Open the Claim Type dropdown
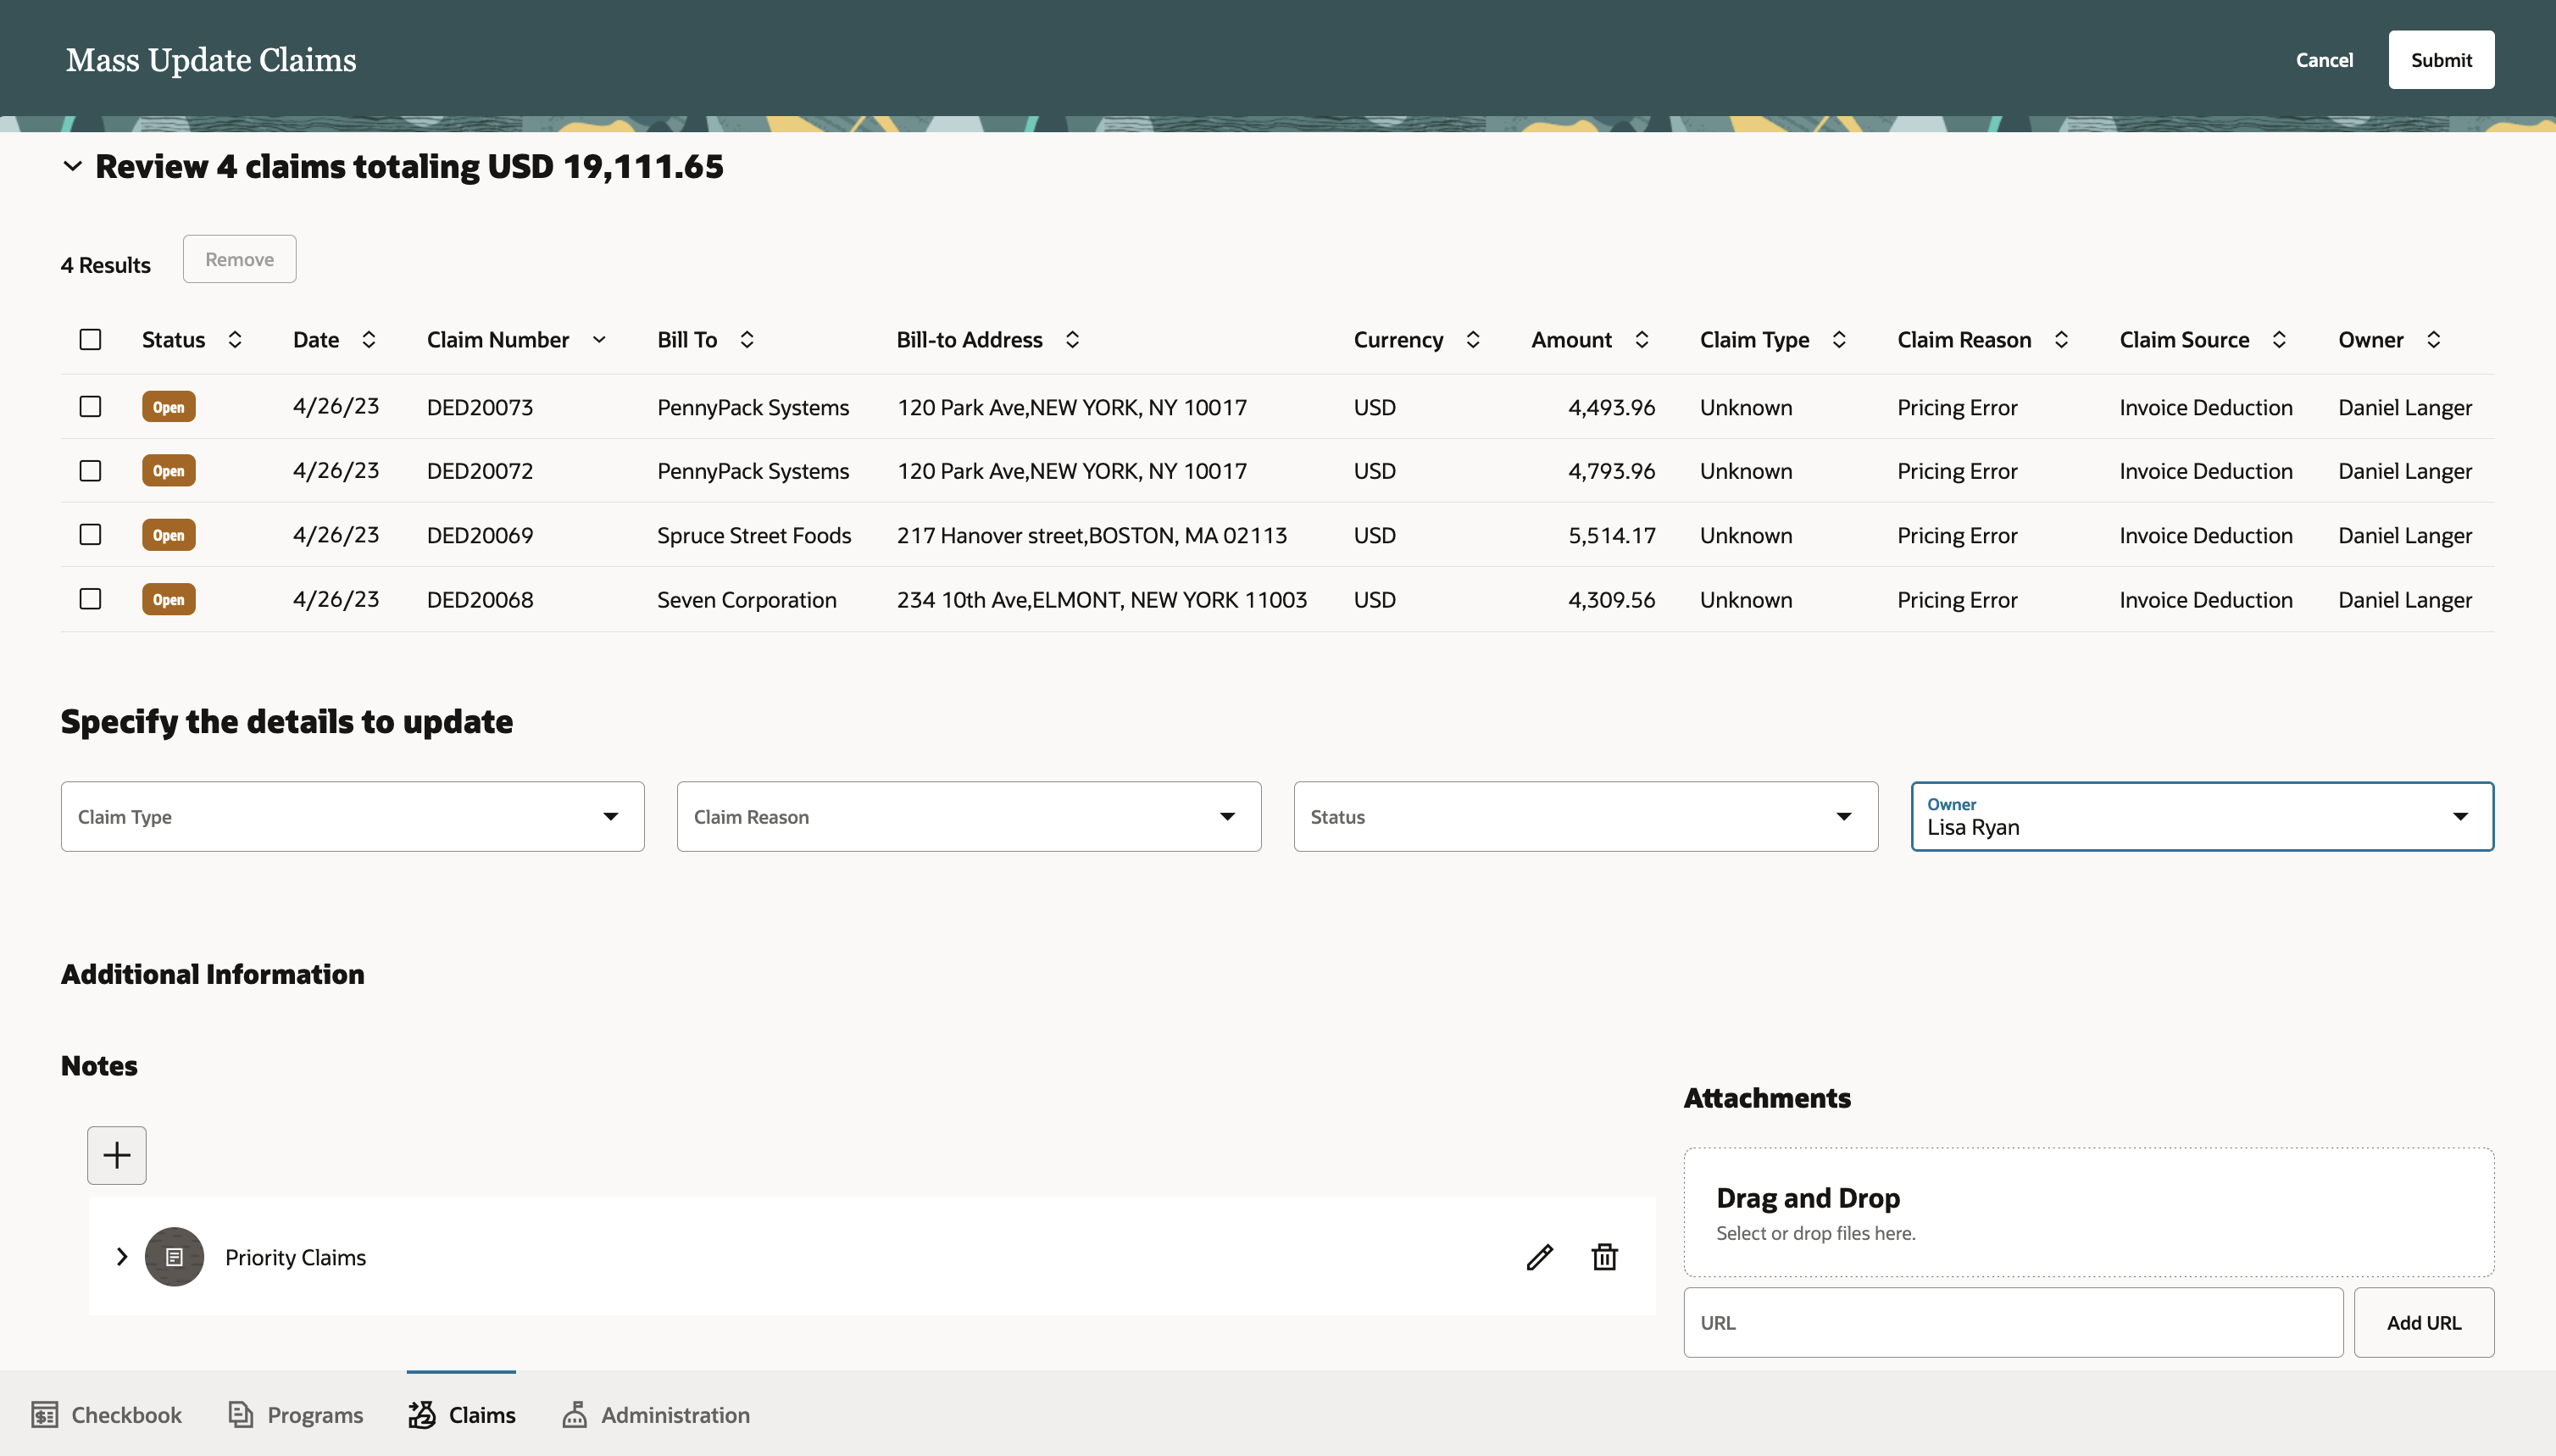 tap(352, 817)
